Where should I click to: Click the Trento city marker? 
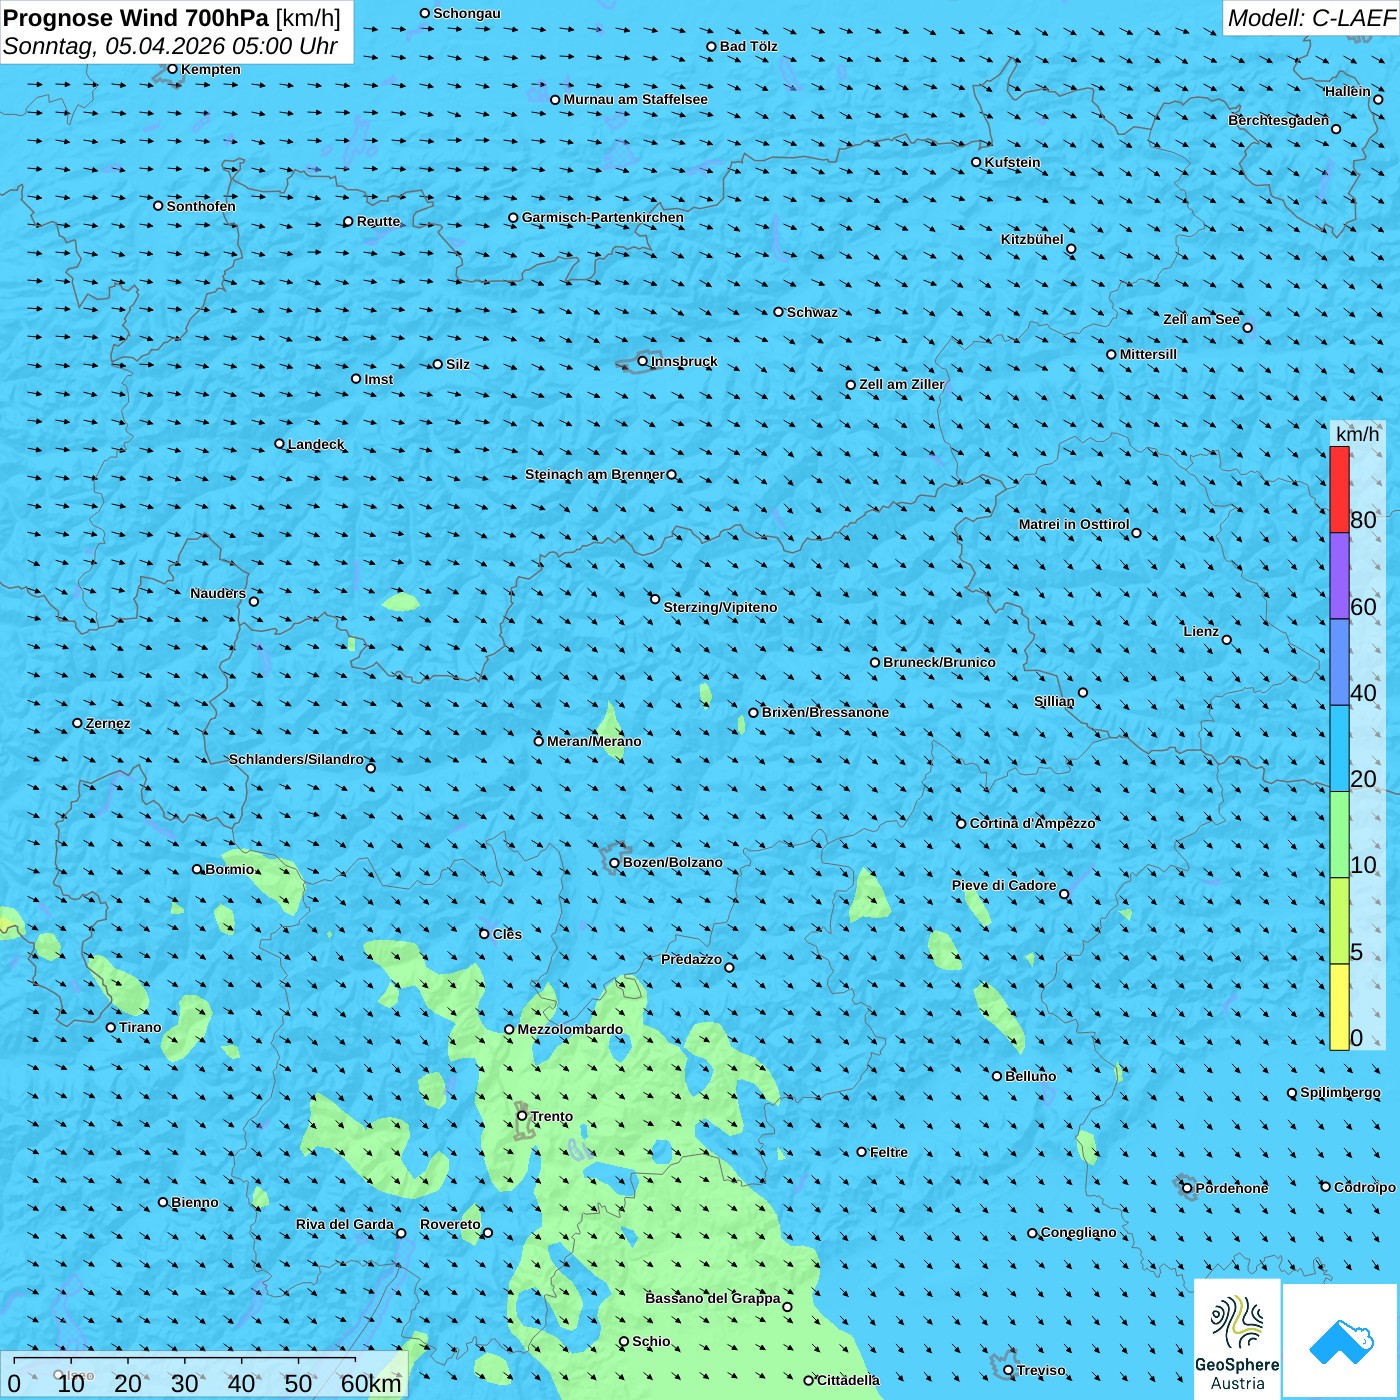point(522,1116)
